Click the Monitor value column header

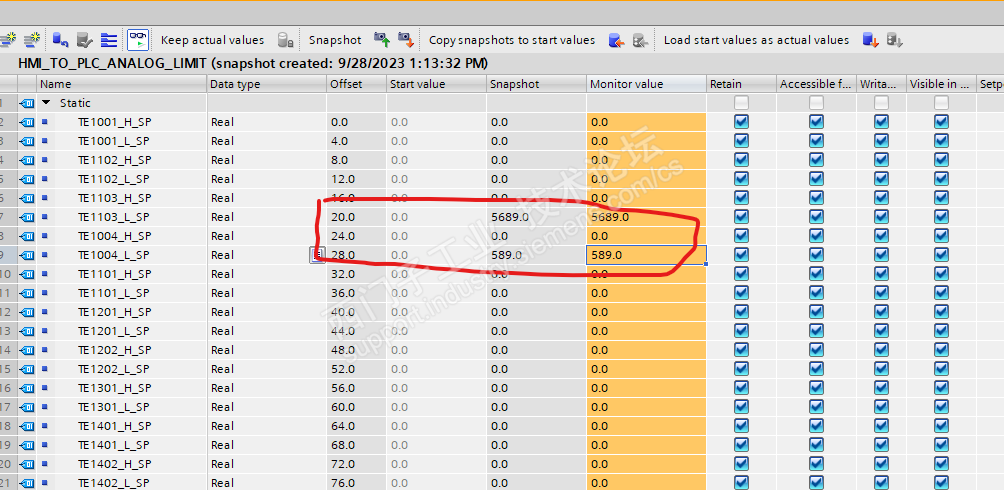coord(647,84)
